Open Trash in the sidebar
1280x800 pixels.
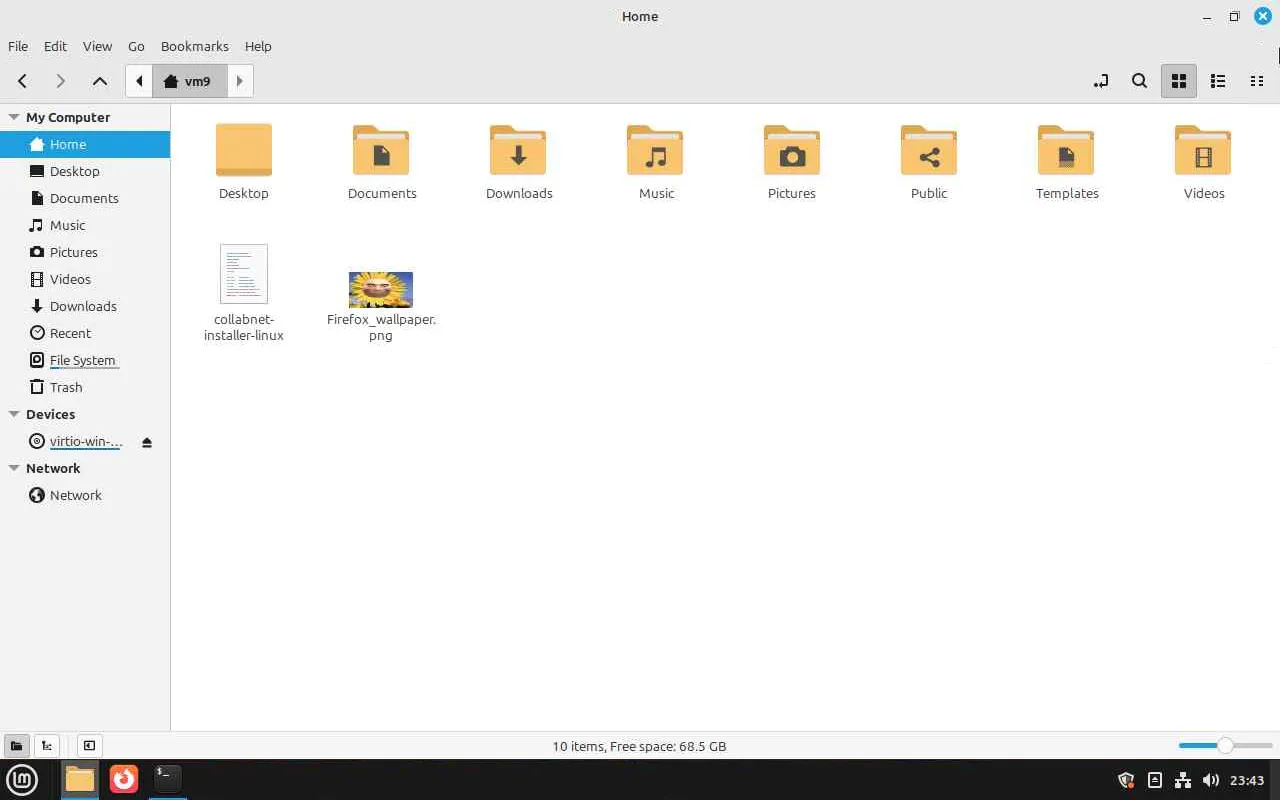(85, 387)
